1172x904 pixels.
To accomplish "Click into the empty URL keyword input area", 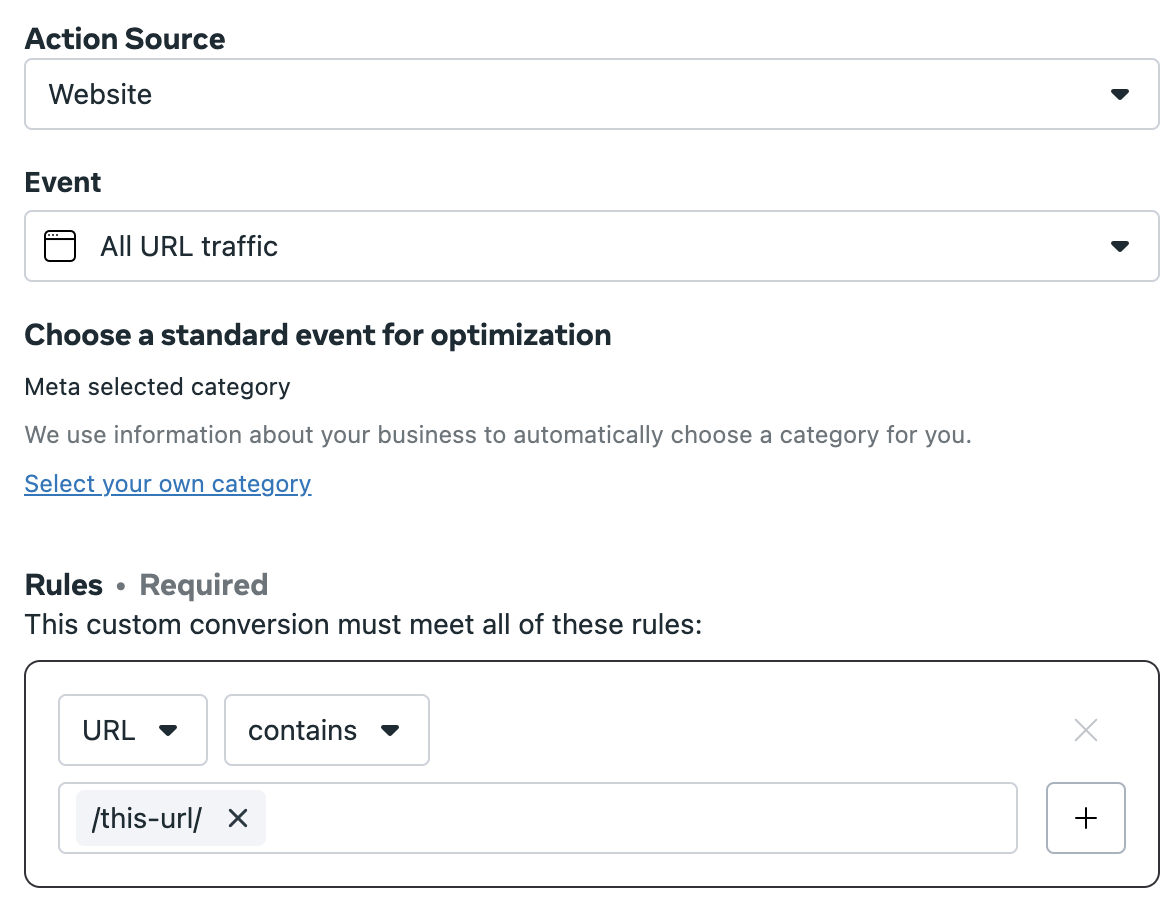I will click(x=641, y=818).
